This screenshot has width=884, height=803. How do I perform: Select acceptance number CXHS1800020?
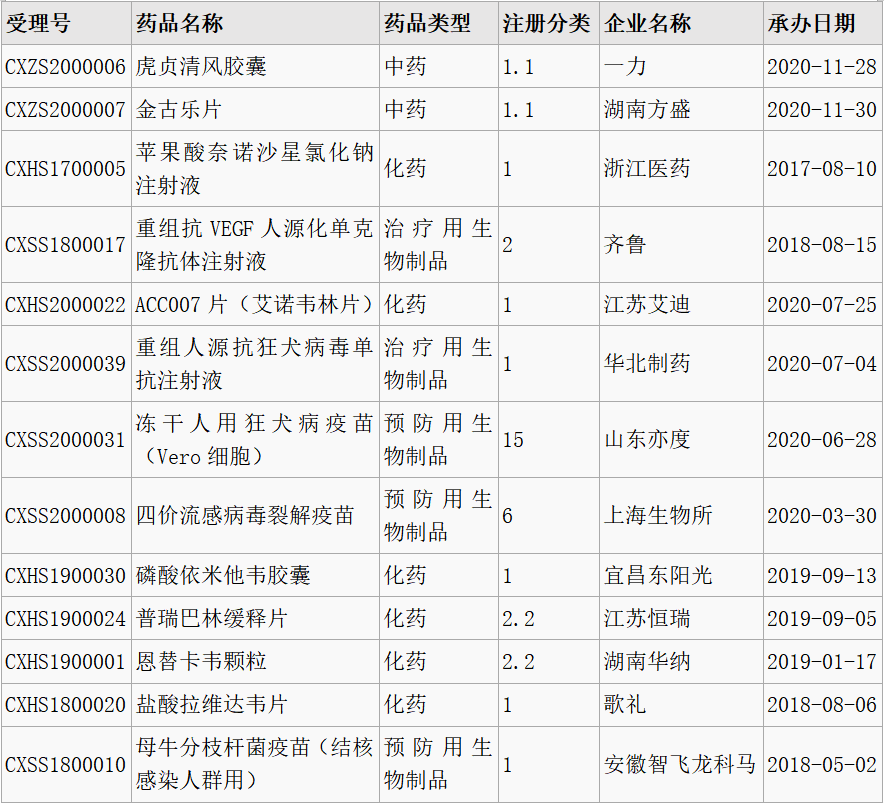(65, 705)
